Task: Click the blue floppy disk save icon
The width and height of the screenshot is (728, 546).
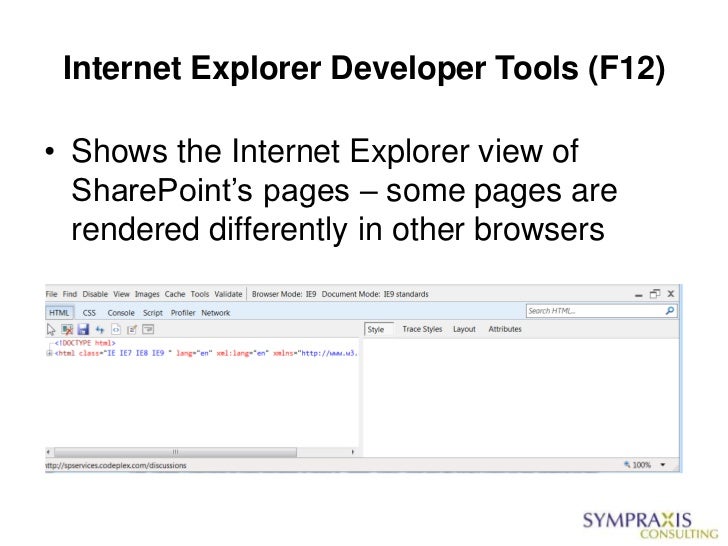Action: click(x=83, y=330)
